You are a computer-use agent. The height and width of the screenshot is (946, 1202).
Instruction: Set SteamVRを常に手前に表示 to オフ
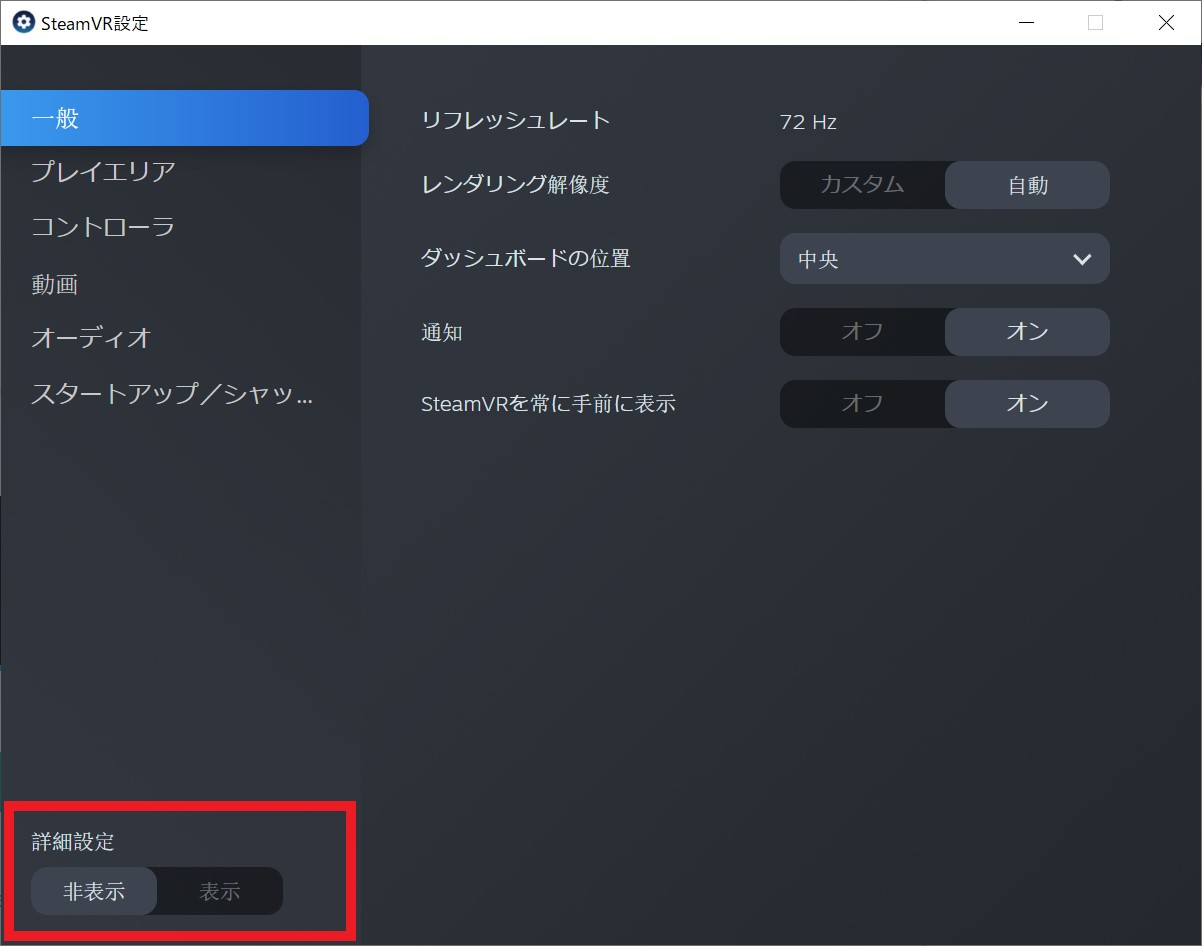tap(862, 404)
